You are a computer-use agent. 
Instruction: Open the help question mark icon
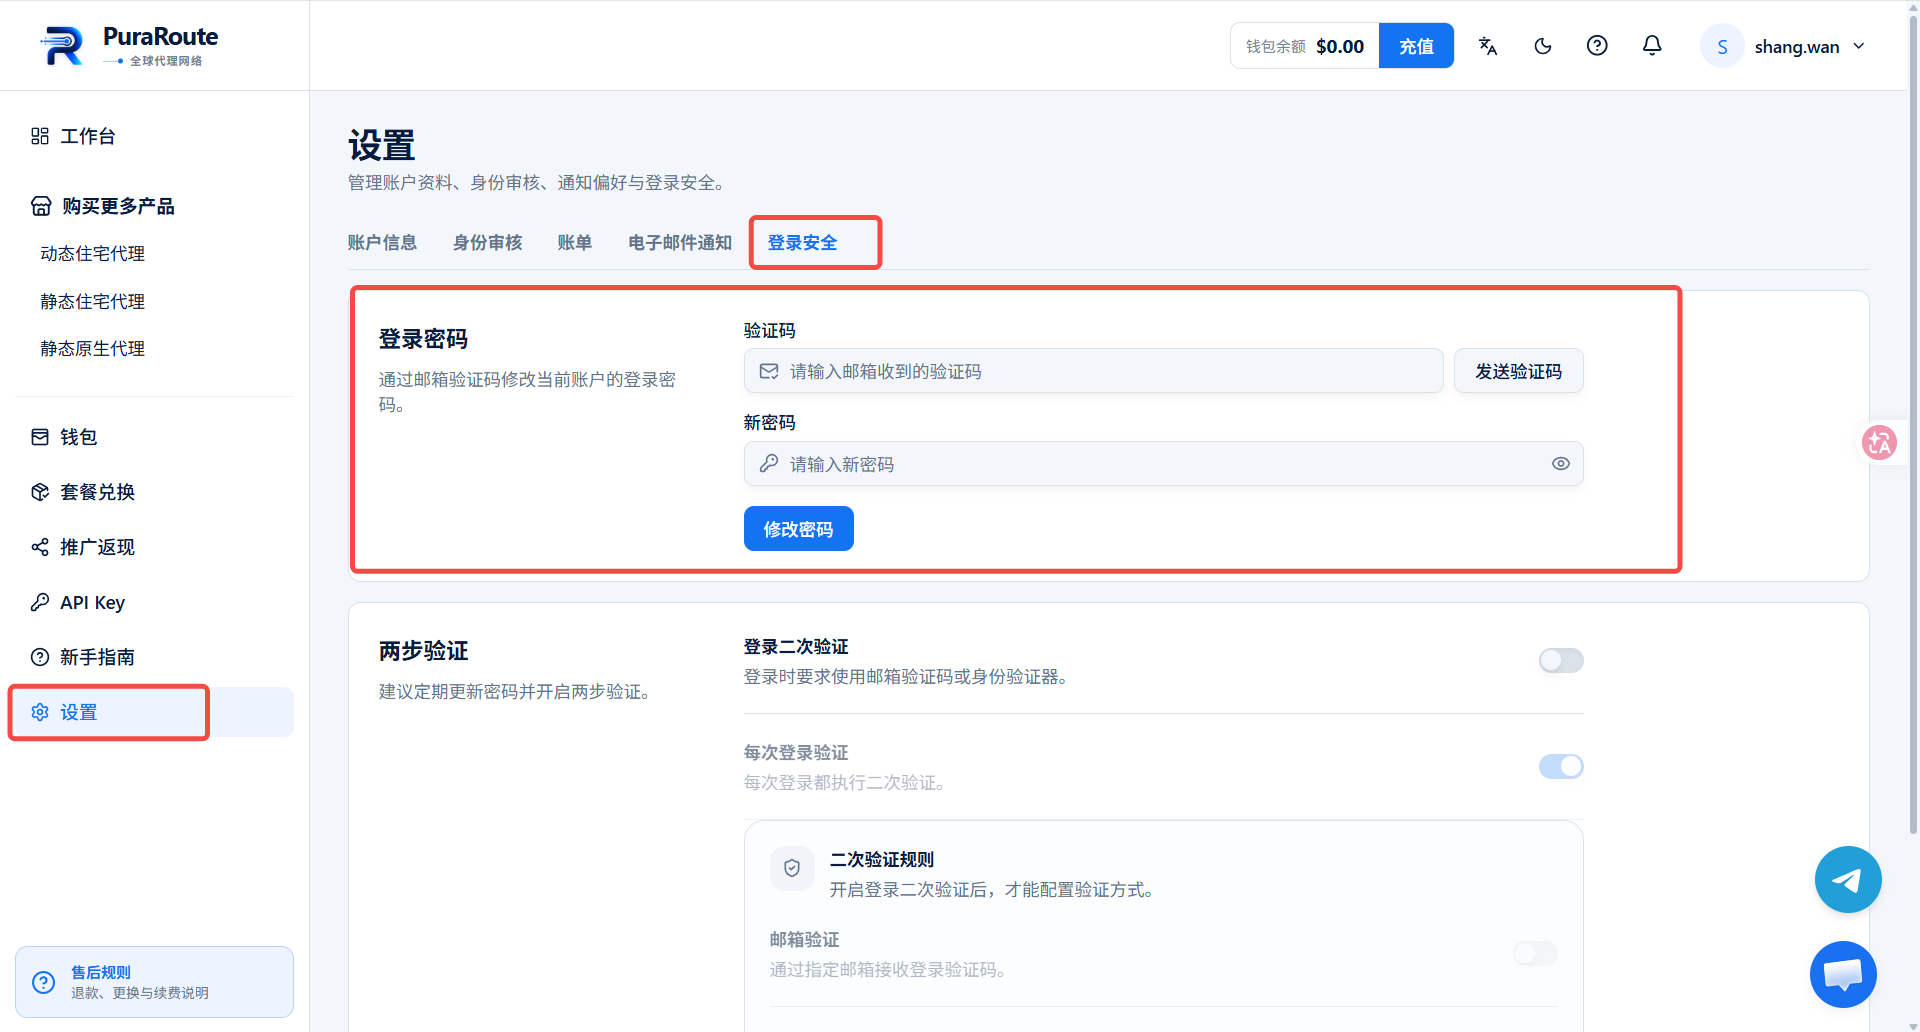click(1597, 46)
